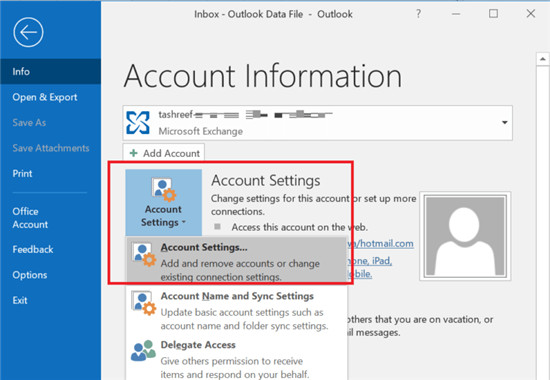
Task: Click the Microsoft Exchange account icon
Action: 138,123
